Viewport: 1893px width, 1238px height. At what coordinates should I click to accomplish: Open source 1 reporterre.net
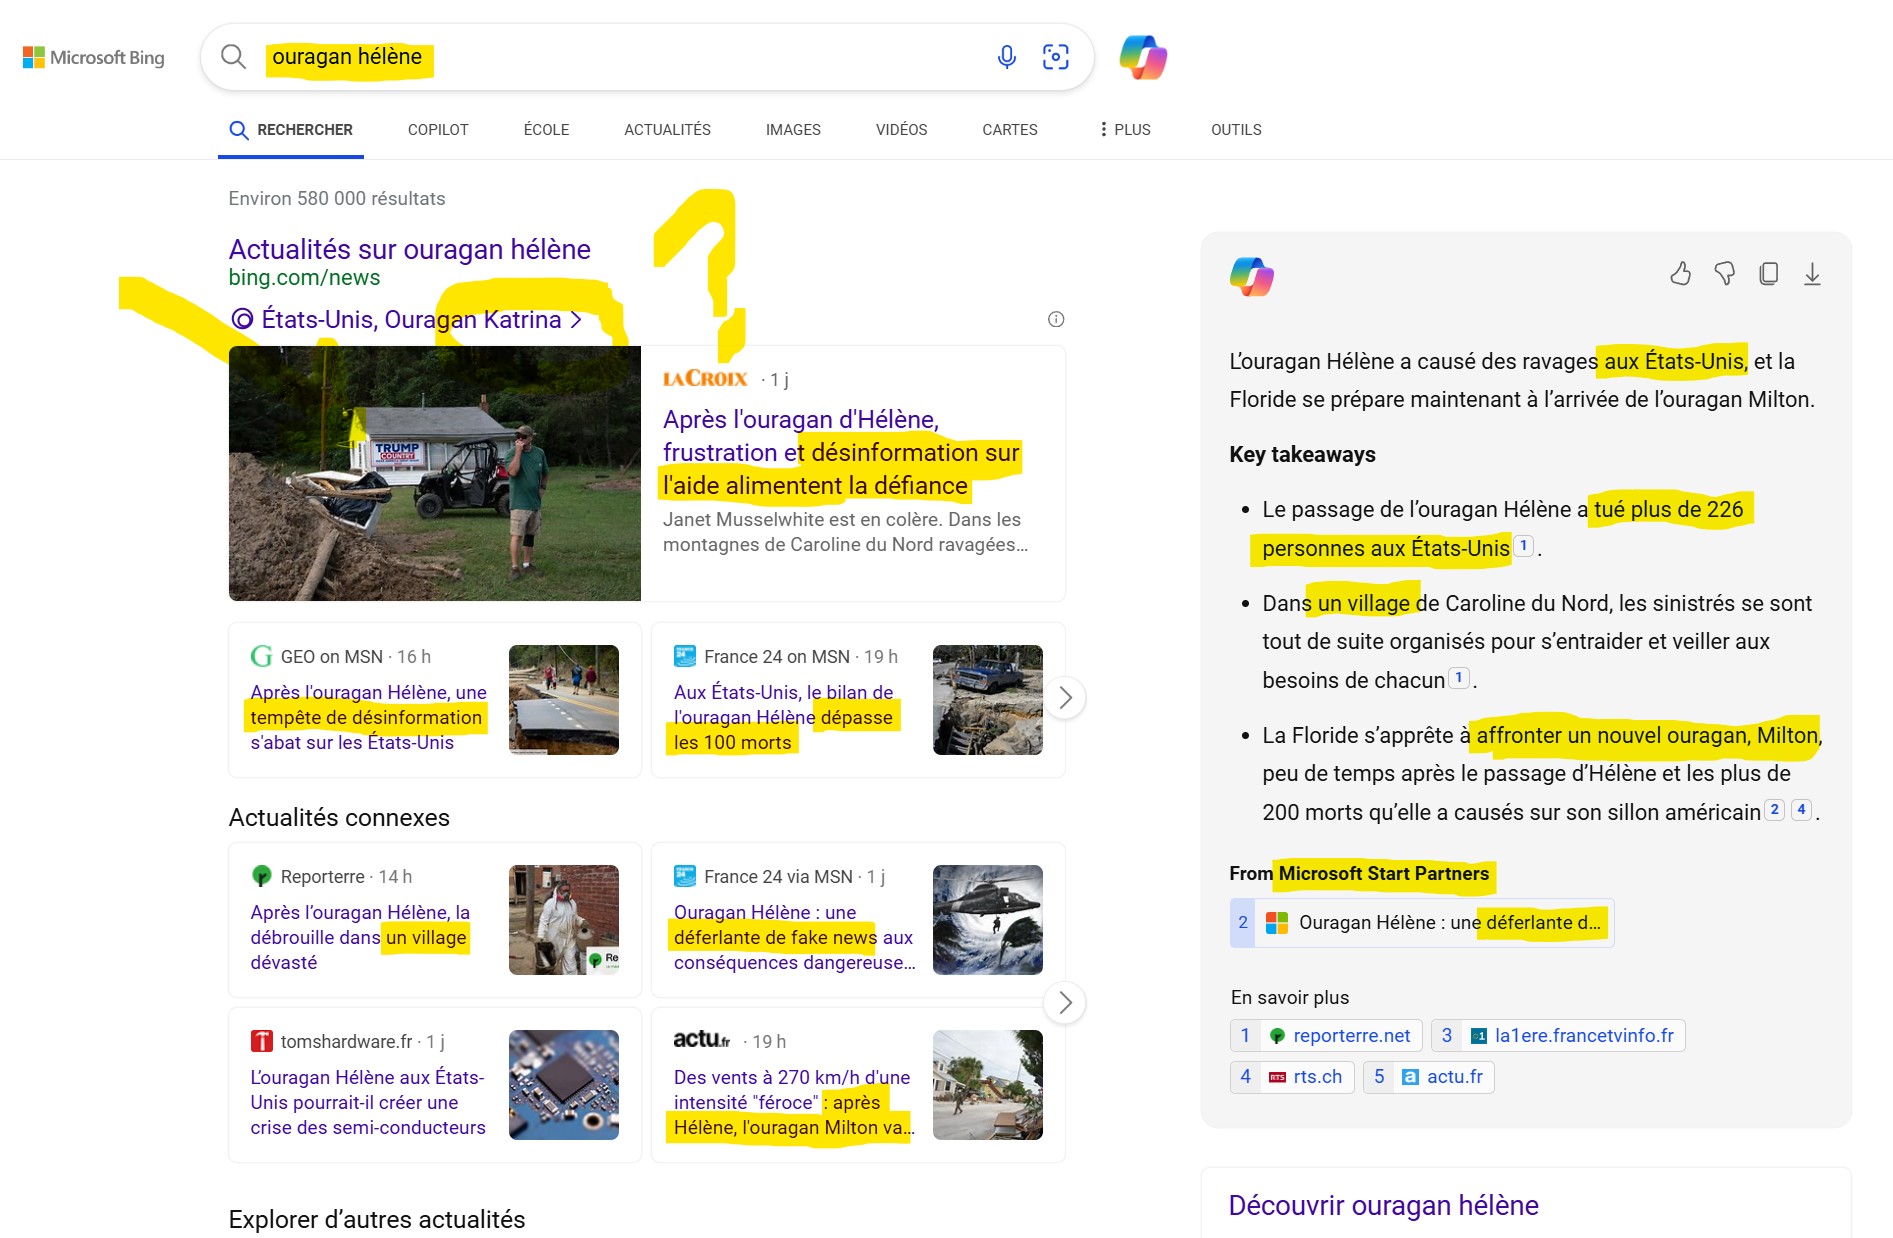1326,1035
